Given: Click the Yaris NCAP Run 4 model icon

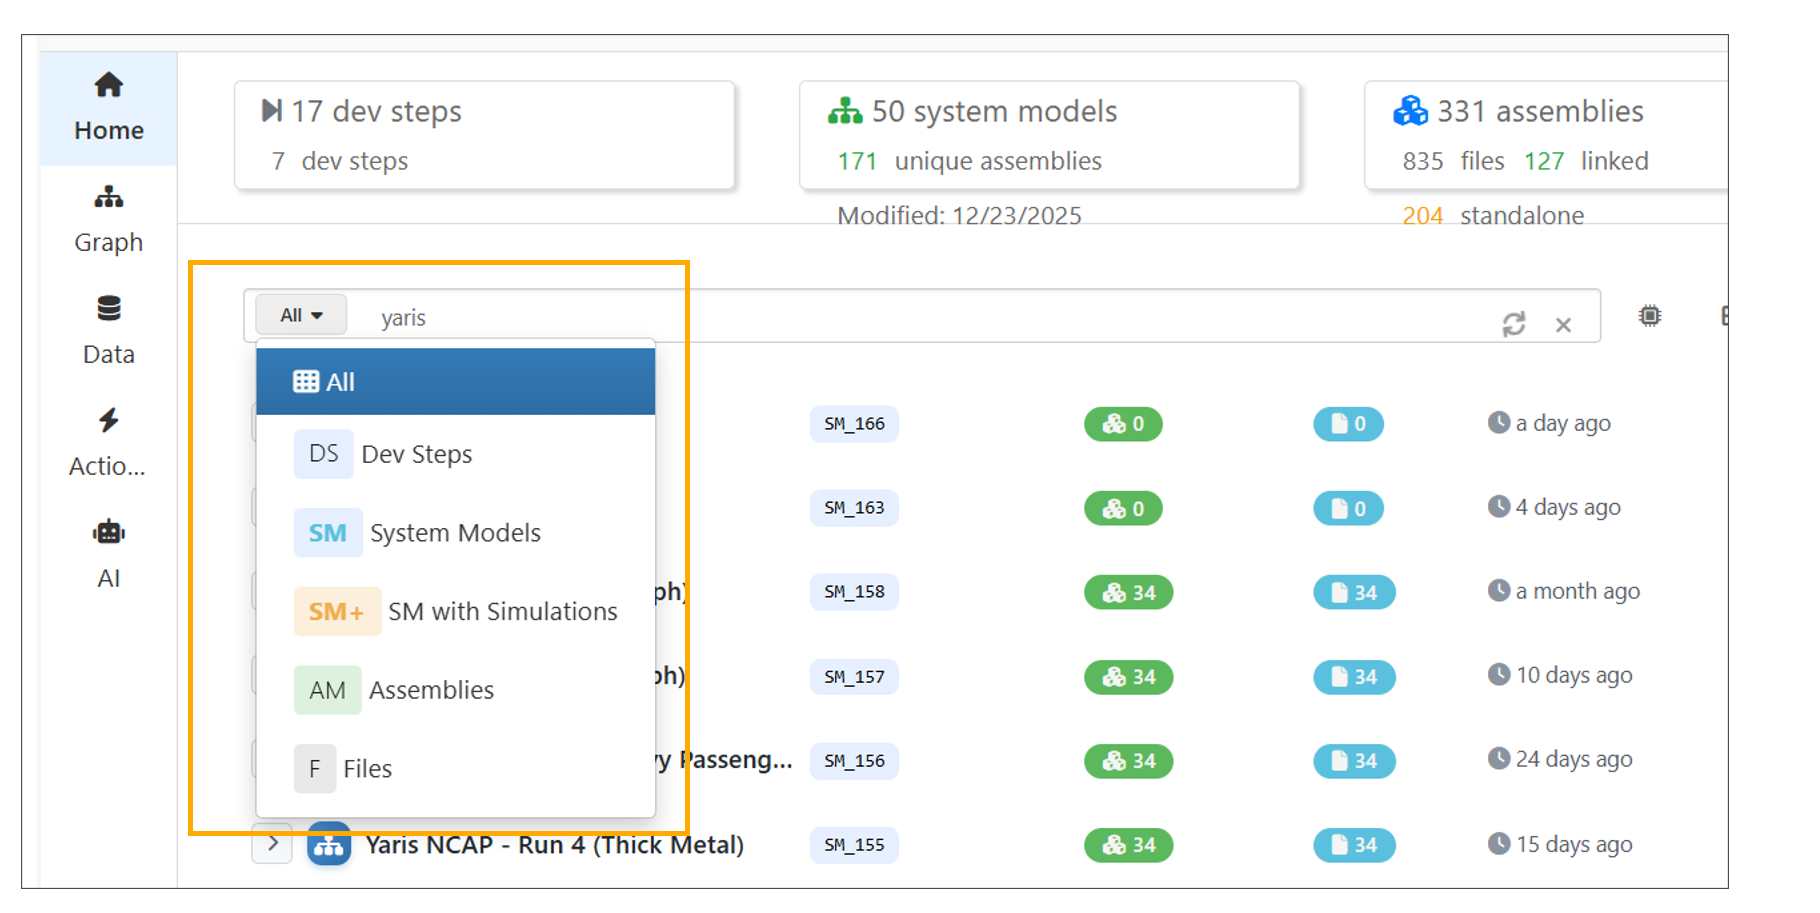Looking at the screenshot, I should coord(329,846).
